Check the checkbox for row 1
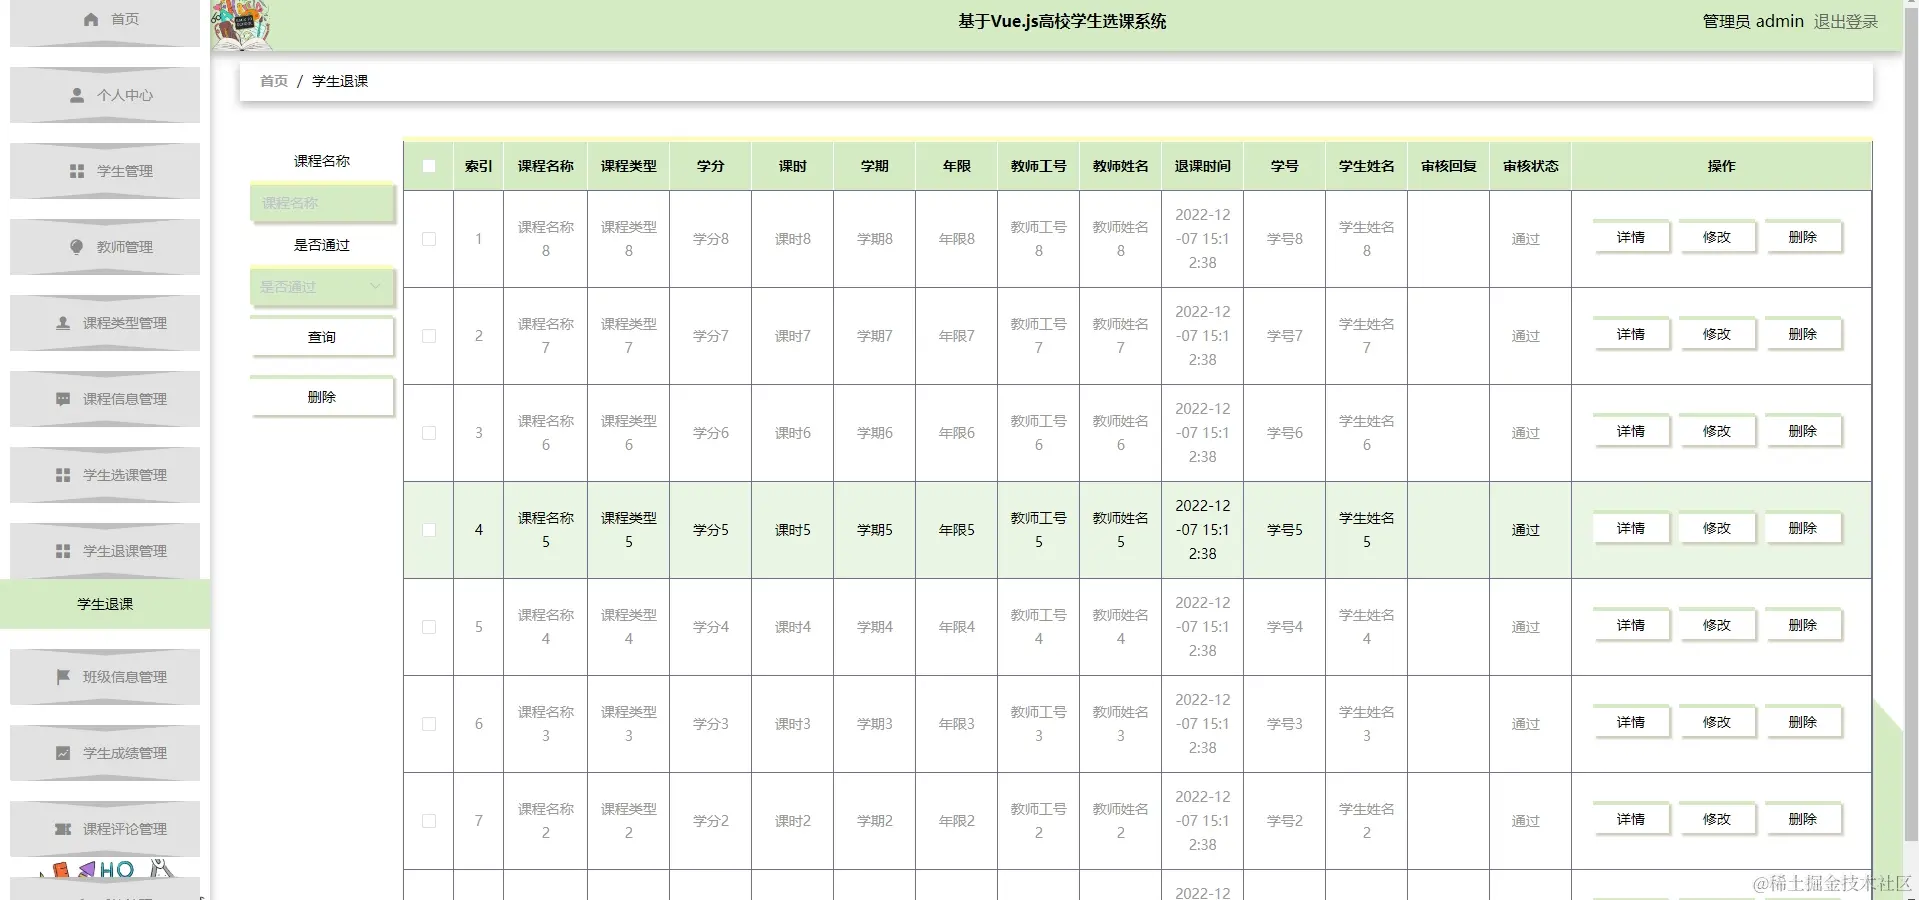The width and height of the screenshot is (1919, 900). pos(429,239)
